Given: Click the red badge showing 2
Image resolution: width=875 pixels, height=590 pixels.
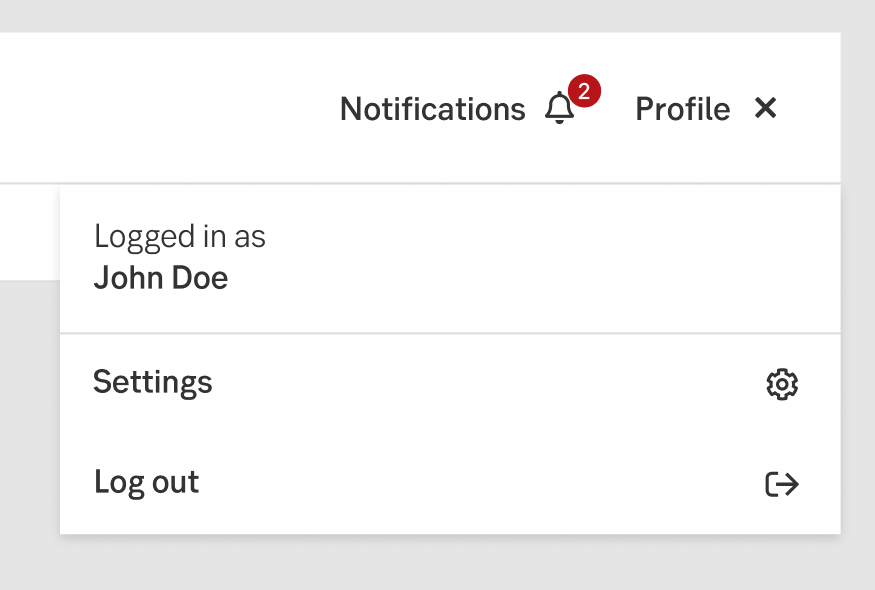Looking at the screenshot, I should (x=584, y=92).
